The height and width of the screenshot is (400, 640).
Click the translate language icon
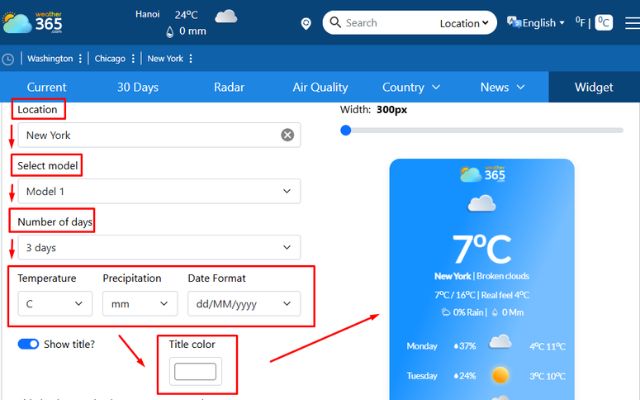513,22
